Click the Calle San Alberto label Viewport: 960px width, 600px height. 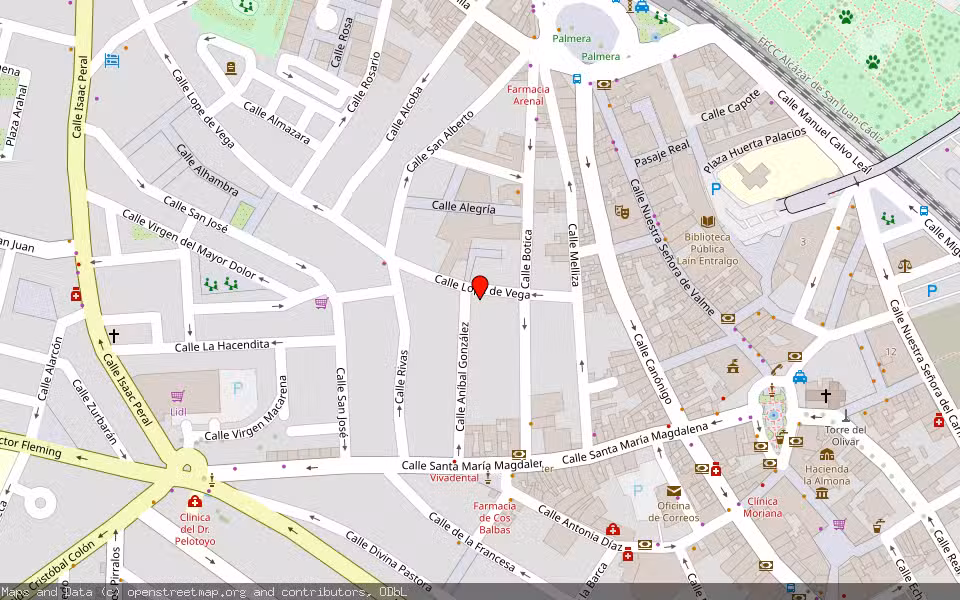[x=440, y=141]
